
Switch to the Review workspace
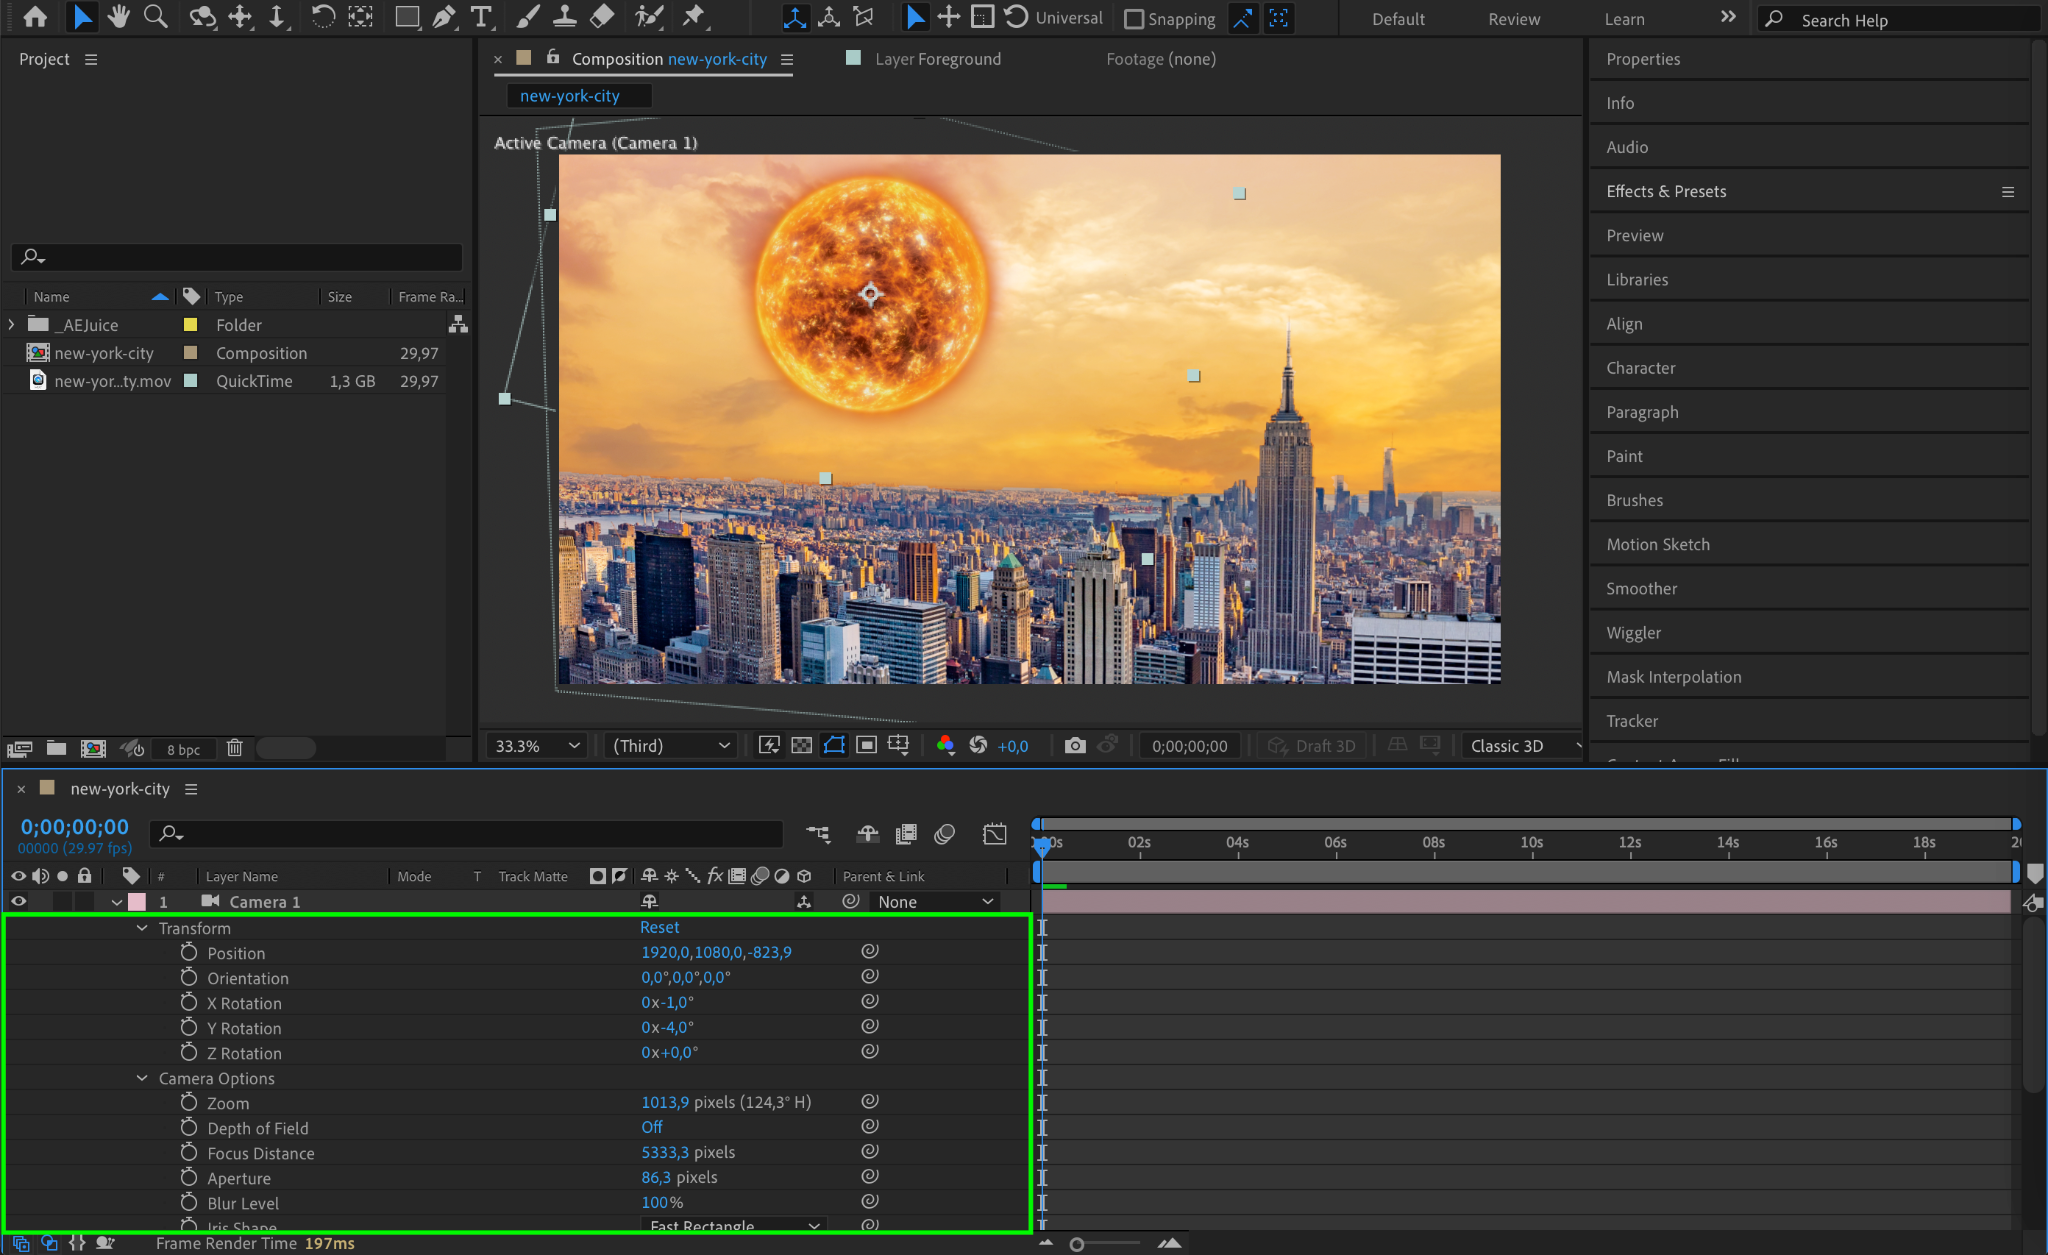click(x=1513, y=19)
